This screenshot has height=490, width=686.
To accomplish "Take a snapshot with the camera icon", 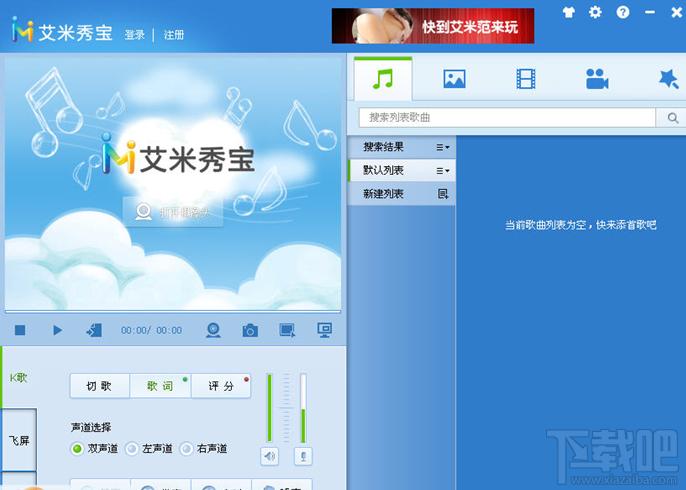I will pos(249,330).
